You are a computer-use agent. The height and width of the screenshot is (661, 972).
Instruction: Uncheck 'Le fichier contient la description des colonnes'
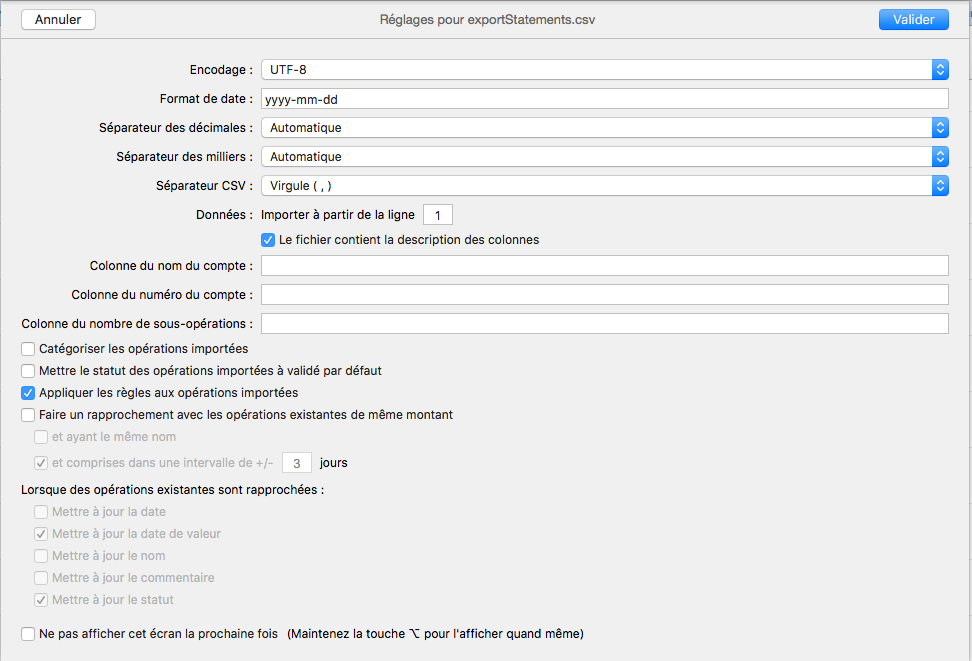[x=268, y=240]
